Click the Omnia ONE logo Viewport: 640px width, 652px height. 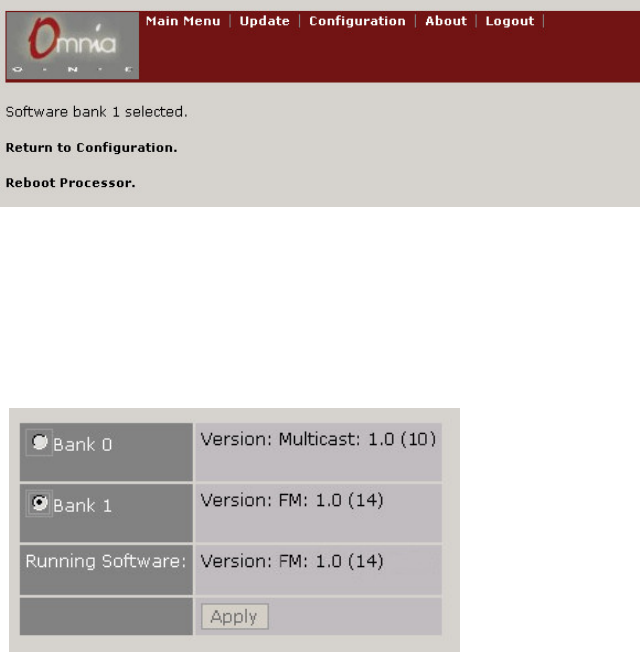[x=73, y=45]
